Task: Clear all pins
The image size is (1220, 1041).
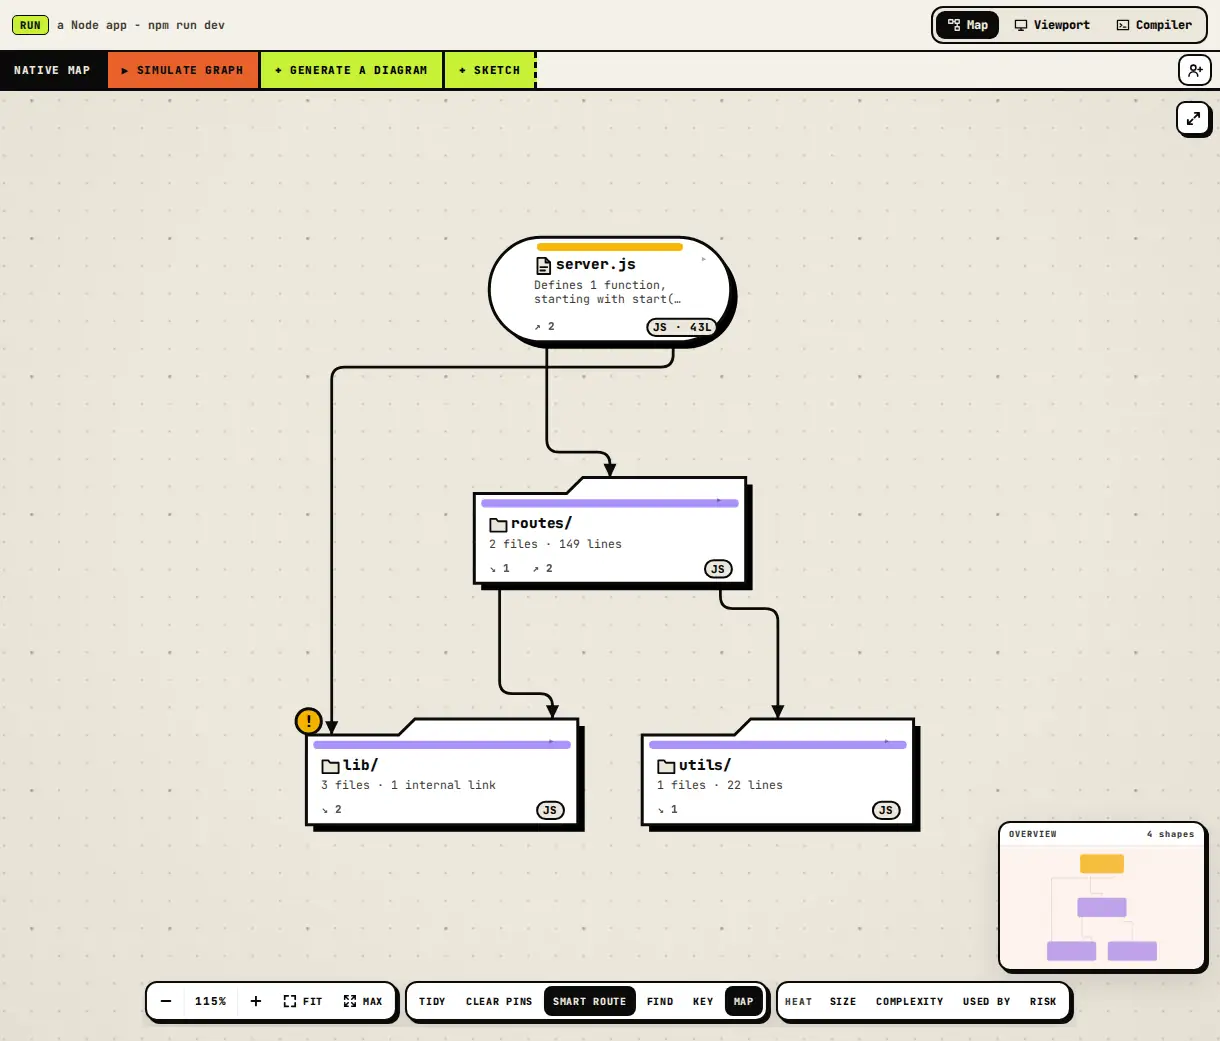Action: [499, 1001]
